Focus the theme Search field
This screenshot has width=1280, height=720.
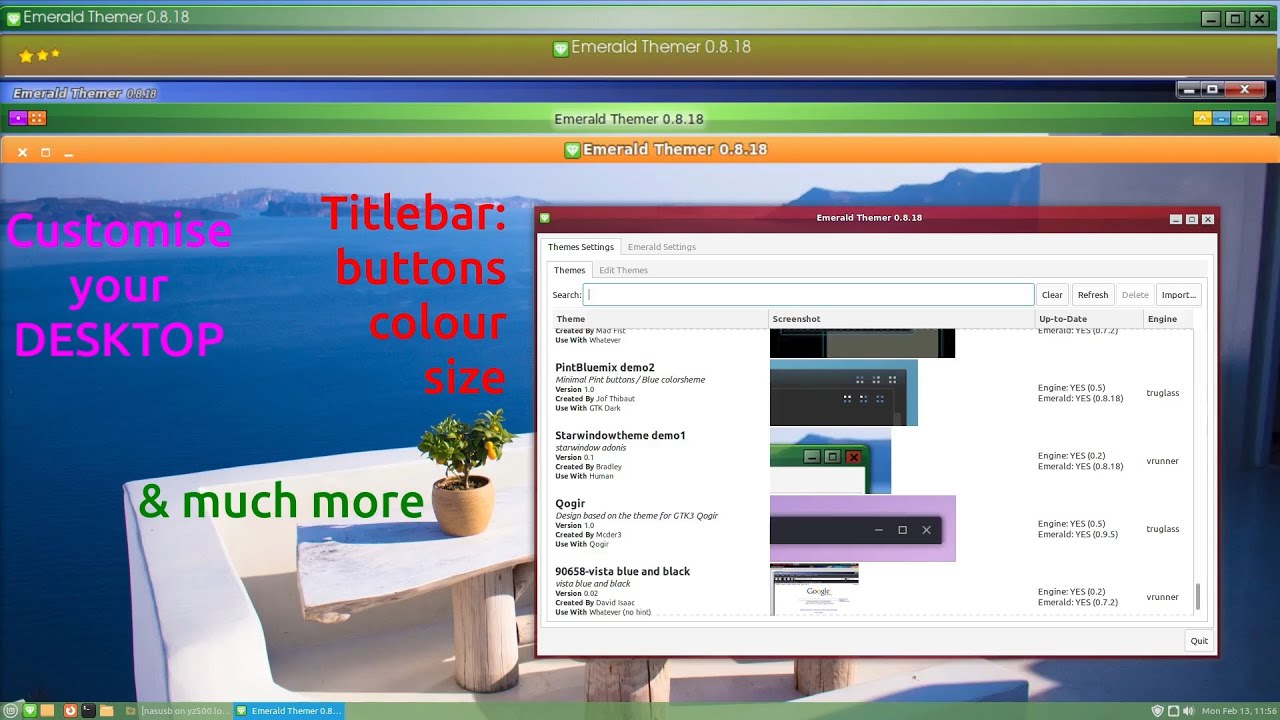(x=808, y=295)
